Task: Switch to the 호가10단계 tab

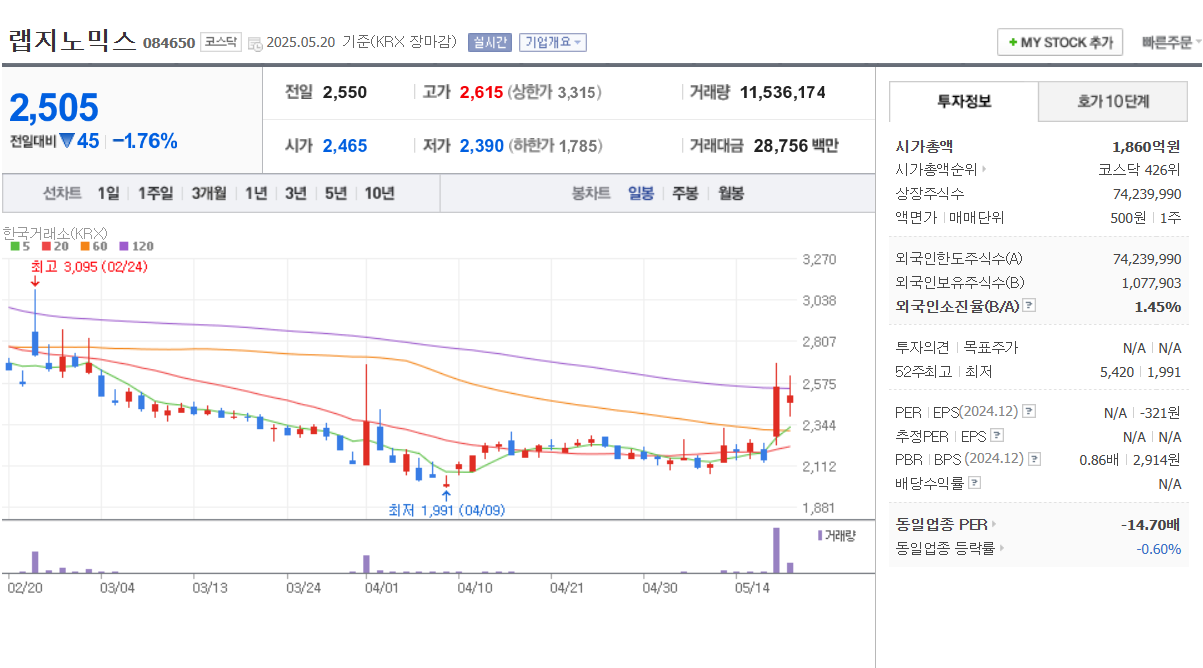Action: (1113, 101)
